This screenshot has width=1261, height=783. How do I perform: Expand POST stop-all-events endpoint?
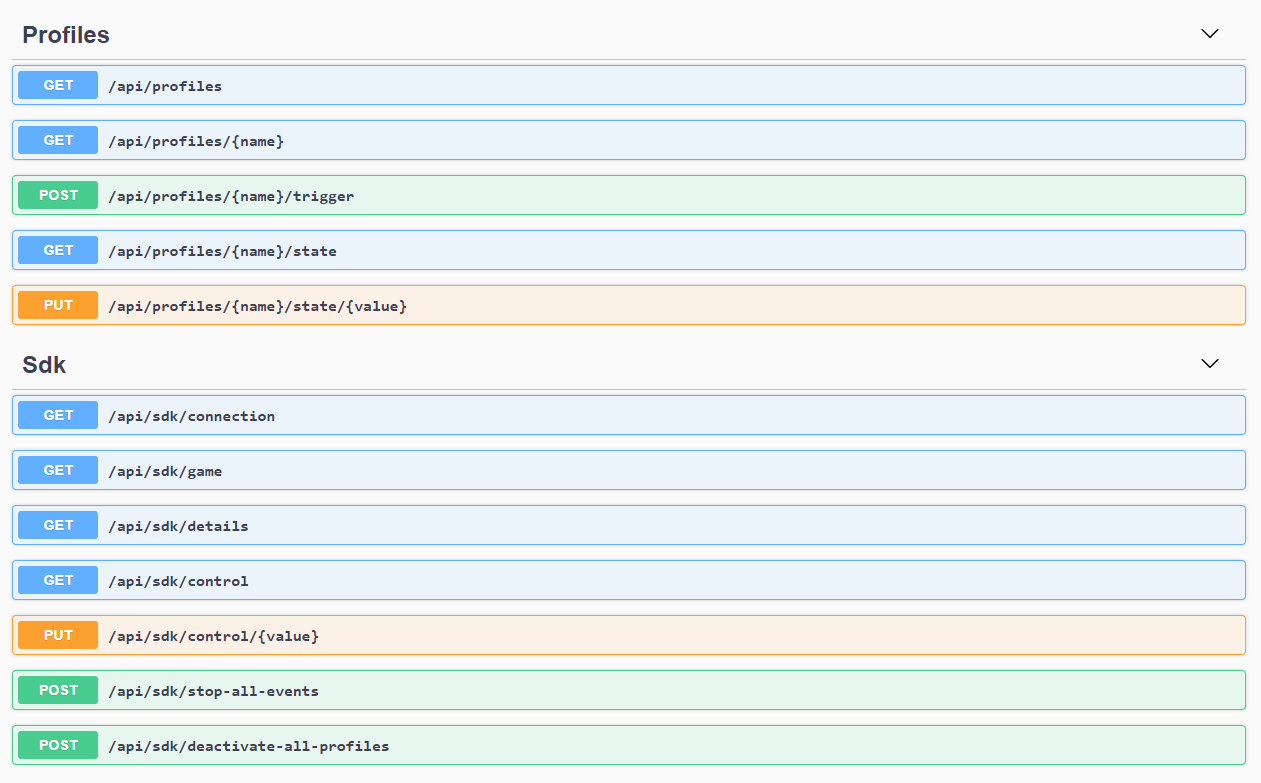pos(629,690)
